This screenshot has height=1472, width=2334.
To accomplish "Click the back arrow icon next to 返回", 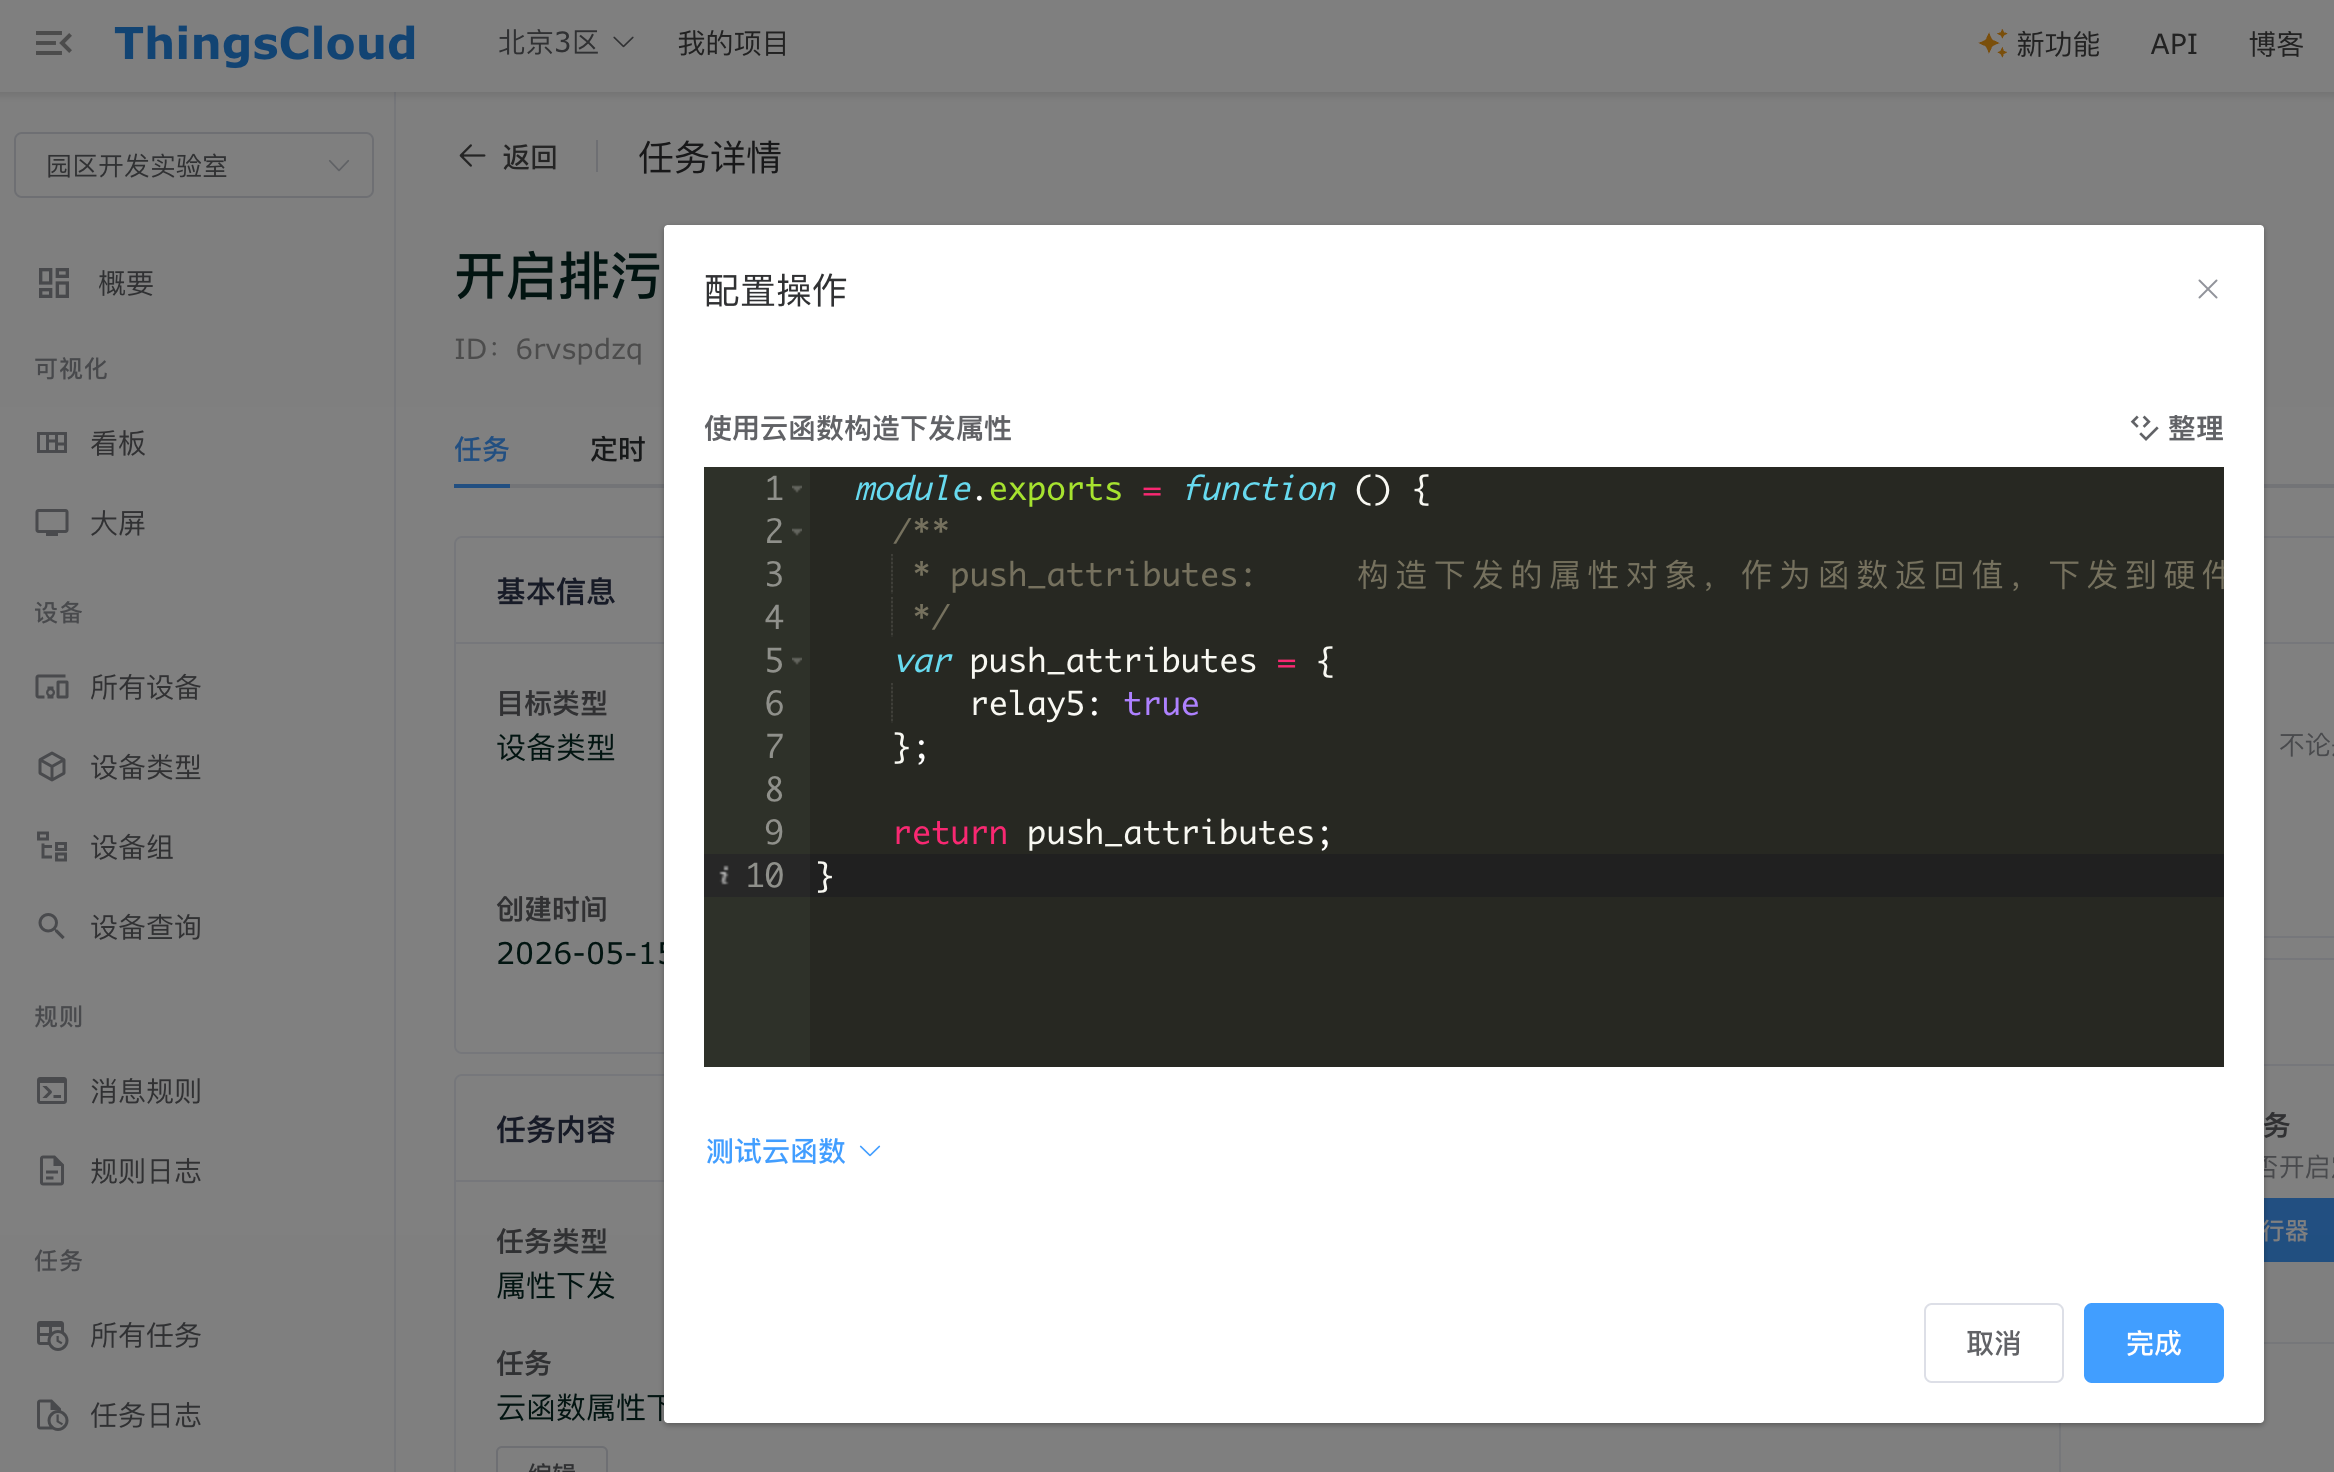I will [x=472, y=157].
